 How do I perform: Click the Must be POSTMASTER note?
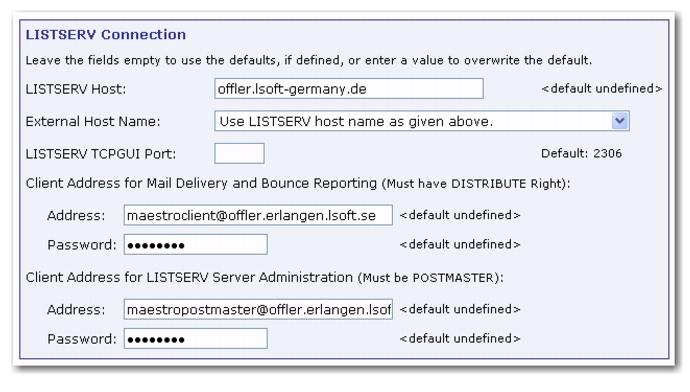430,278
